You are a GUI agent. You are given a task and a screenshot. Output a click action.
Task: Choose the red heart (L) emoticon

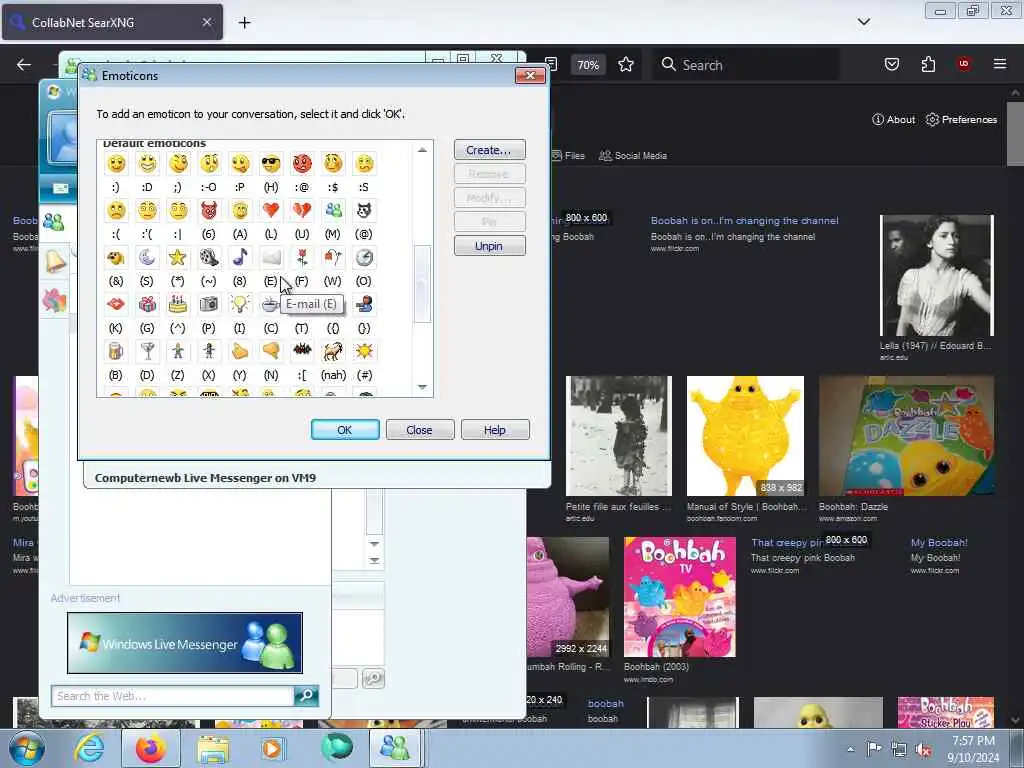coord(271,210)
